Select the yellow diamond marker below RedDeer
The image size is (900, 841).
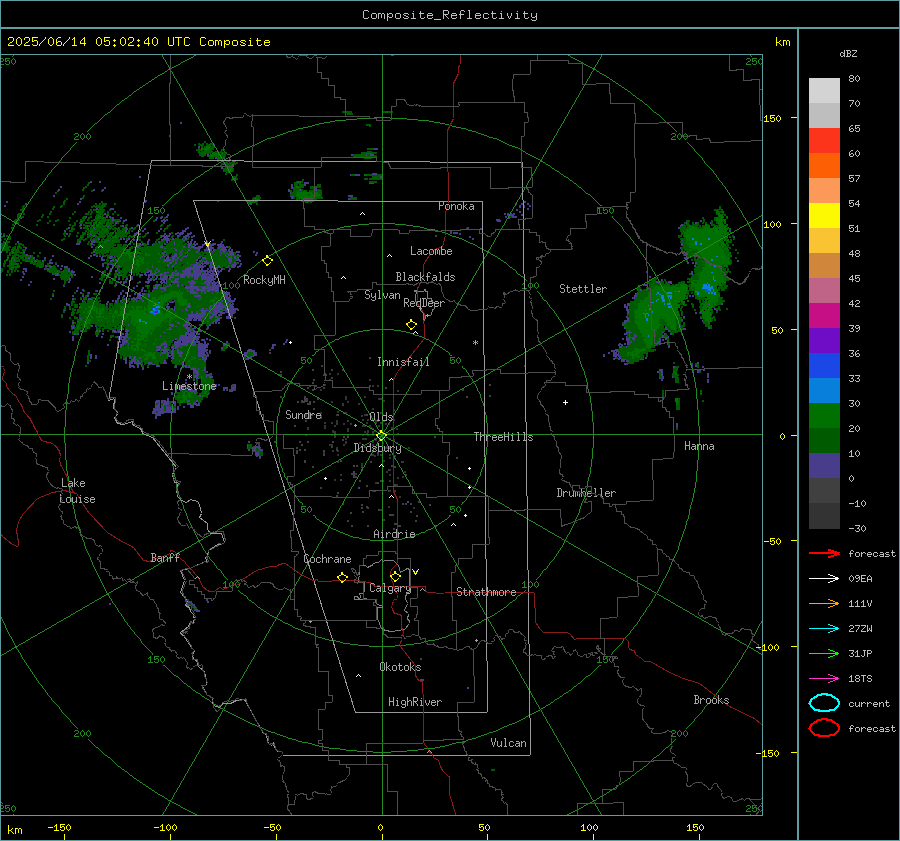tap(411, 325)
